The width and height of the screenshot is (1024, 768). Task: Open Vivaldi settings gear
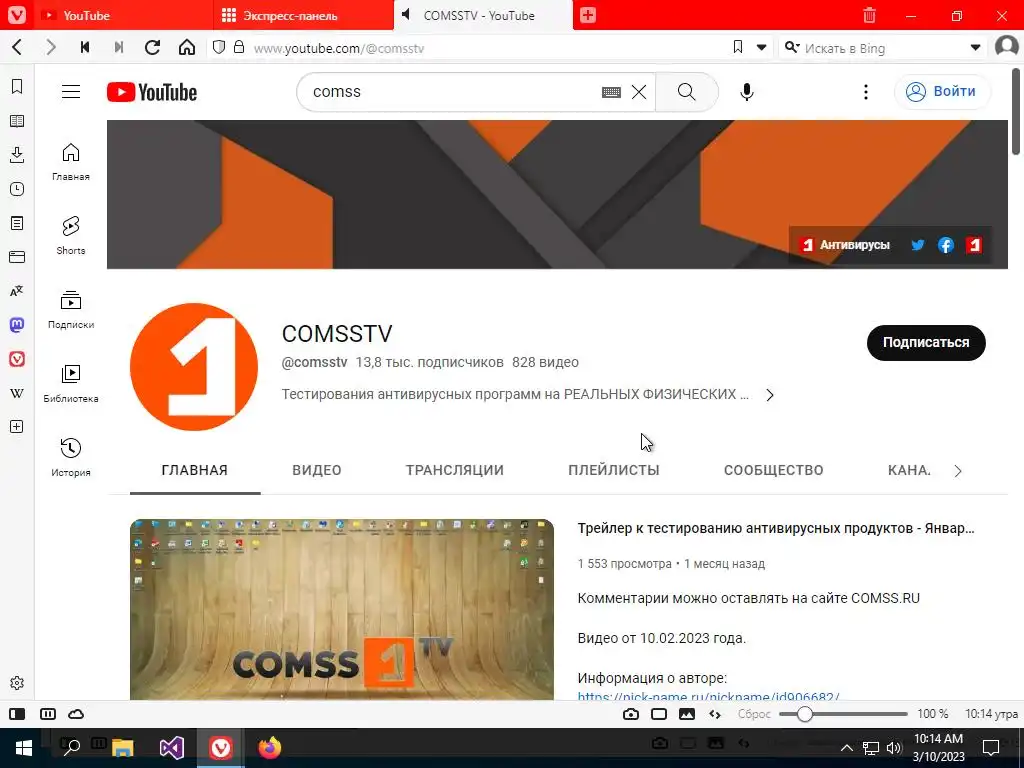[17, 682]
